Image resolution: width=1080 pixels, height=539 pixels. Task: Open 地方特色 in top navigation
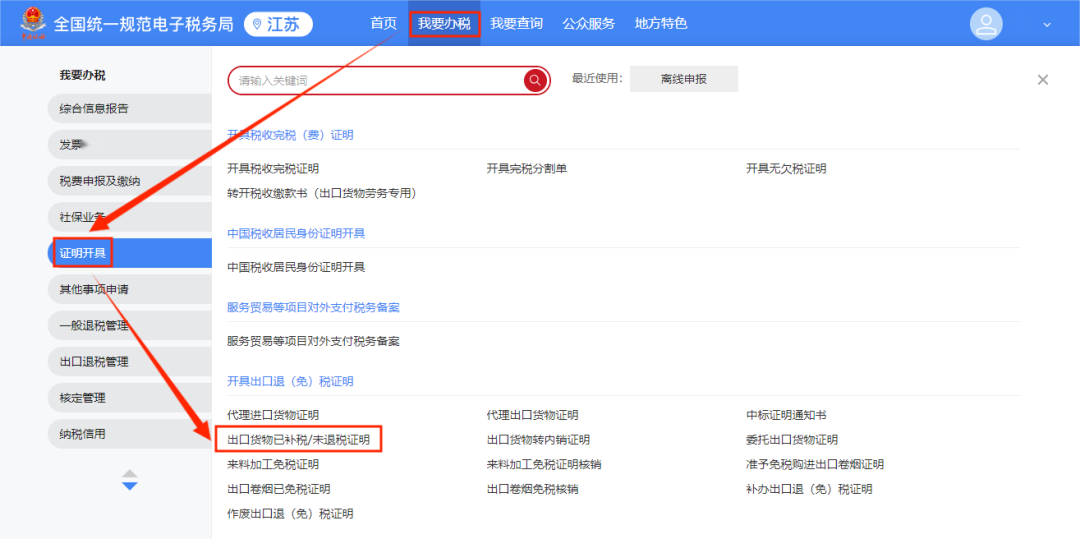(x=661, y=23)
